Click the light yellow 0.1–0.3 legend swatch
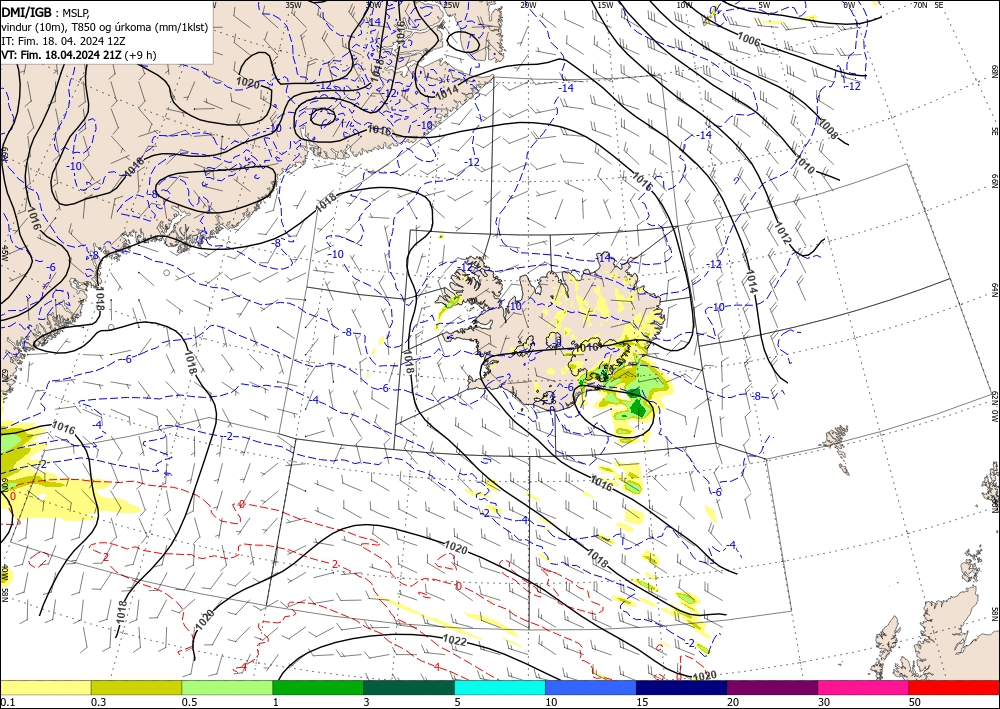1000x709 pixels. coord(45,687)
